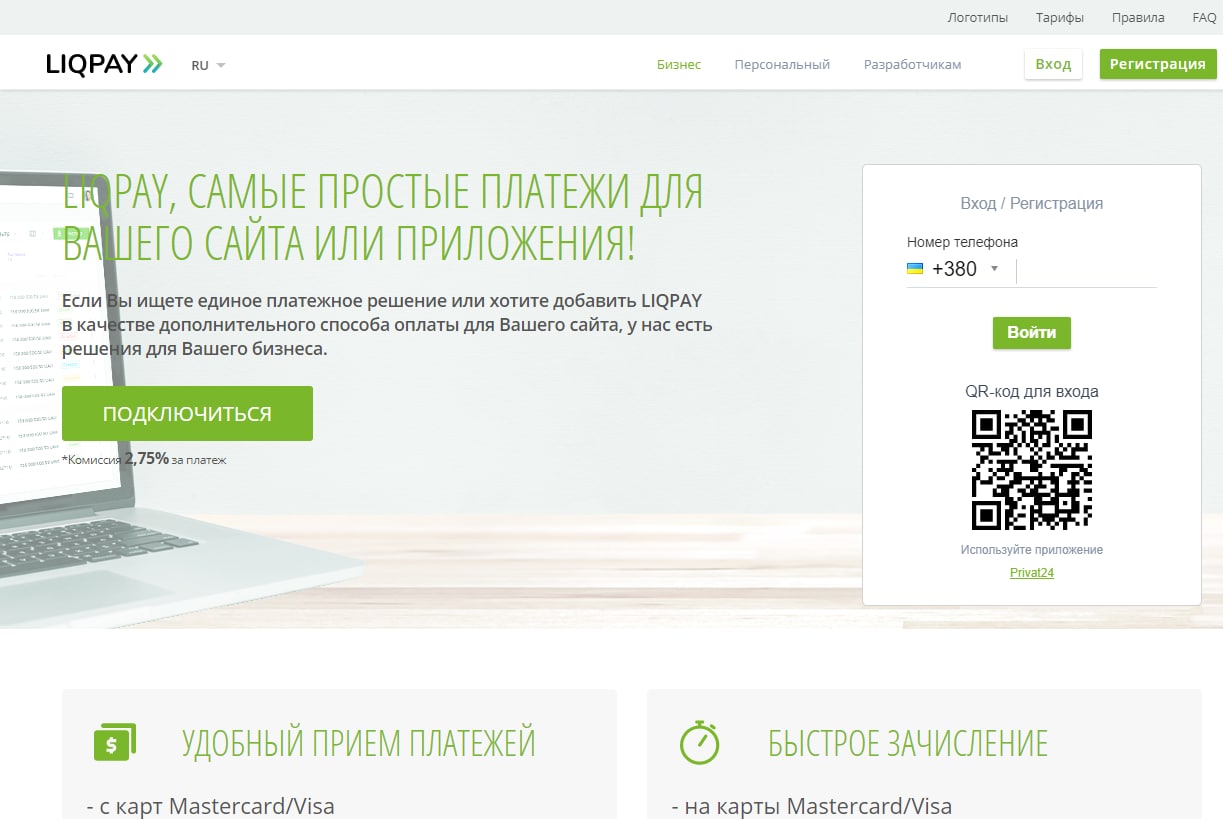
Task: Select the Бизнес tab
Action: click(679, 64)
